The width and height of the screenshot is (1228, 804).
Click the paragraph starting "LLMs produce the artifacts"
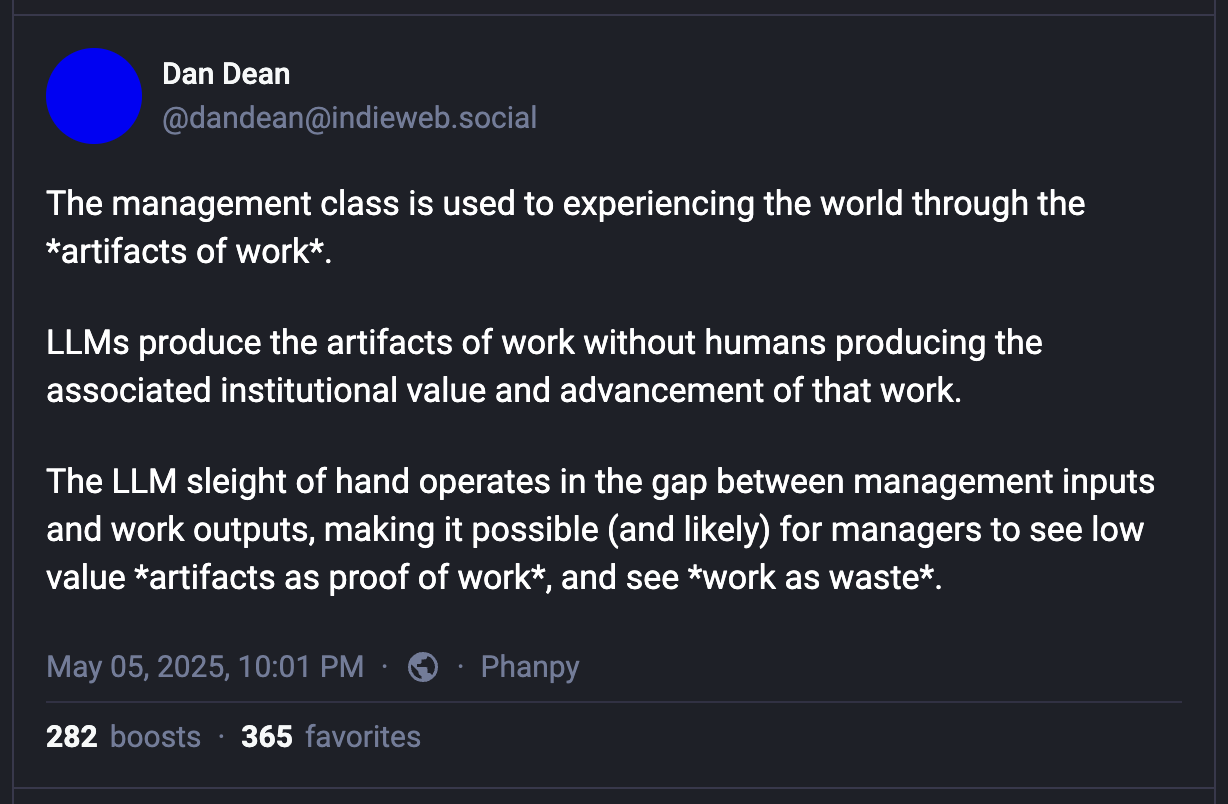[545, 366]
